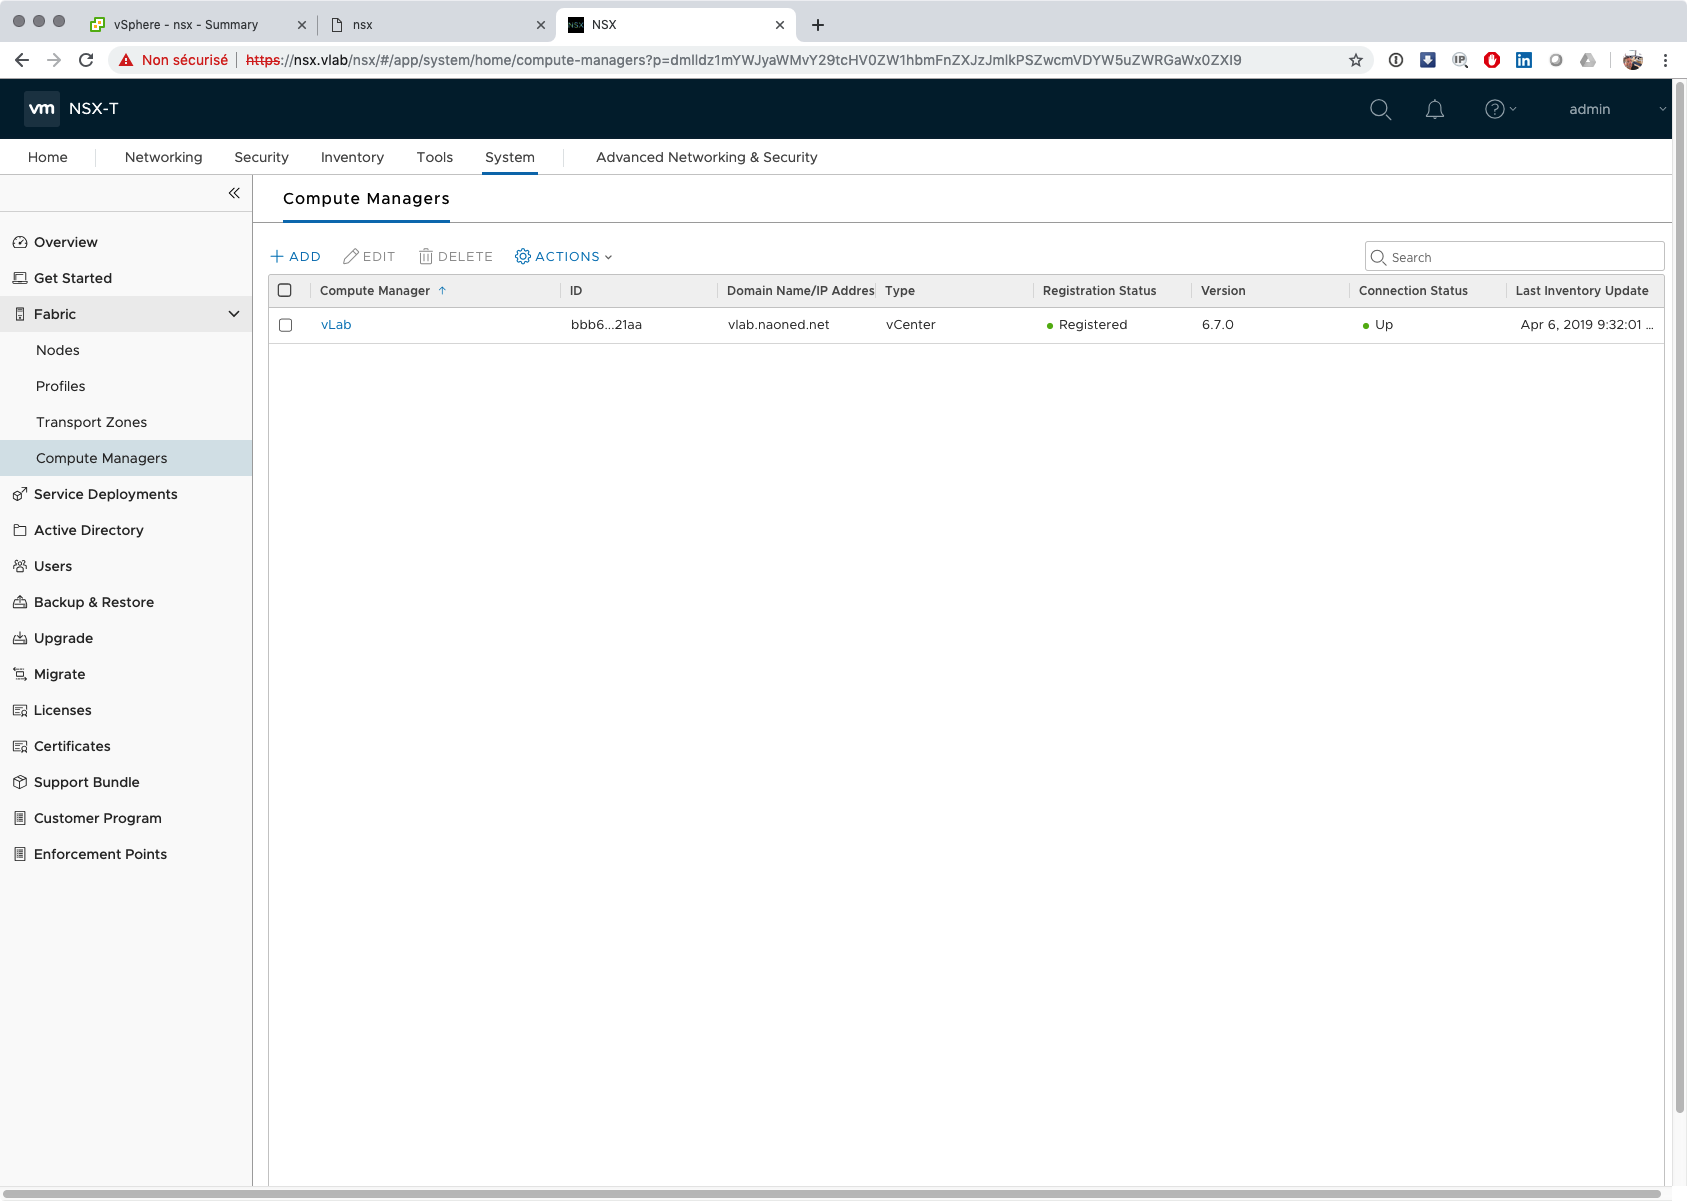This screenshot has height=1201, width=1687.
Task: Click the NSX-T search magnifier icon
Action: tap(1380, 109)
